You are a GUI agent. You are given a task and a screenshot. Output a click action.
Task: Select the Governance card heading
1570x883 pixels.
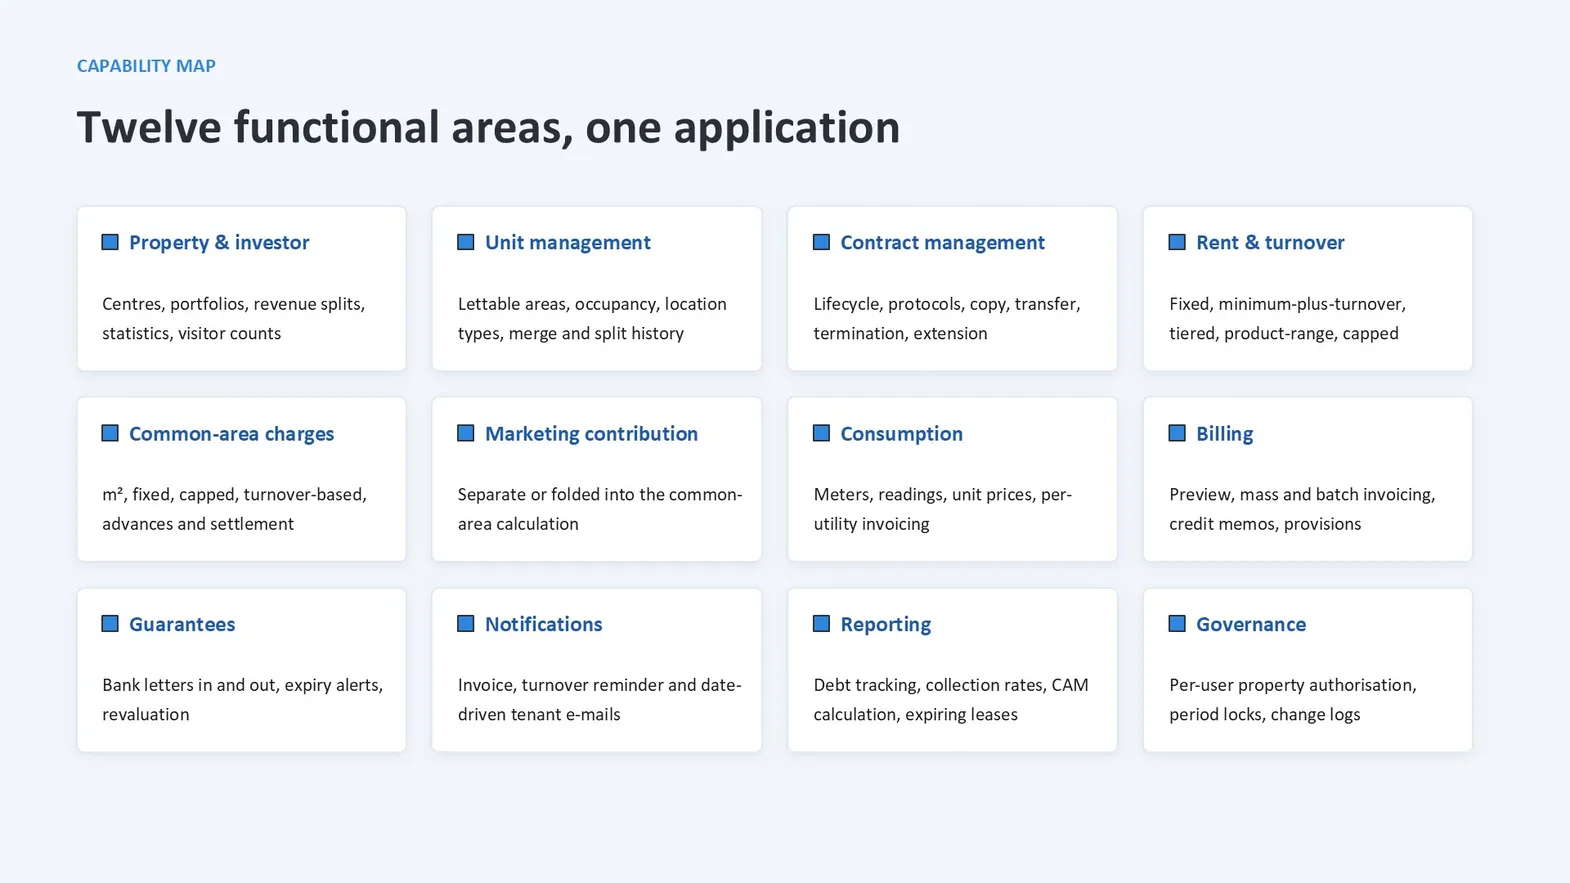(x=1251, y=625)
